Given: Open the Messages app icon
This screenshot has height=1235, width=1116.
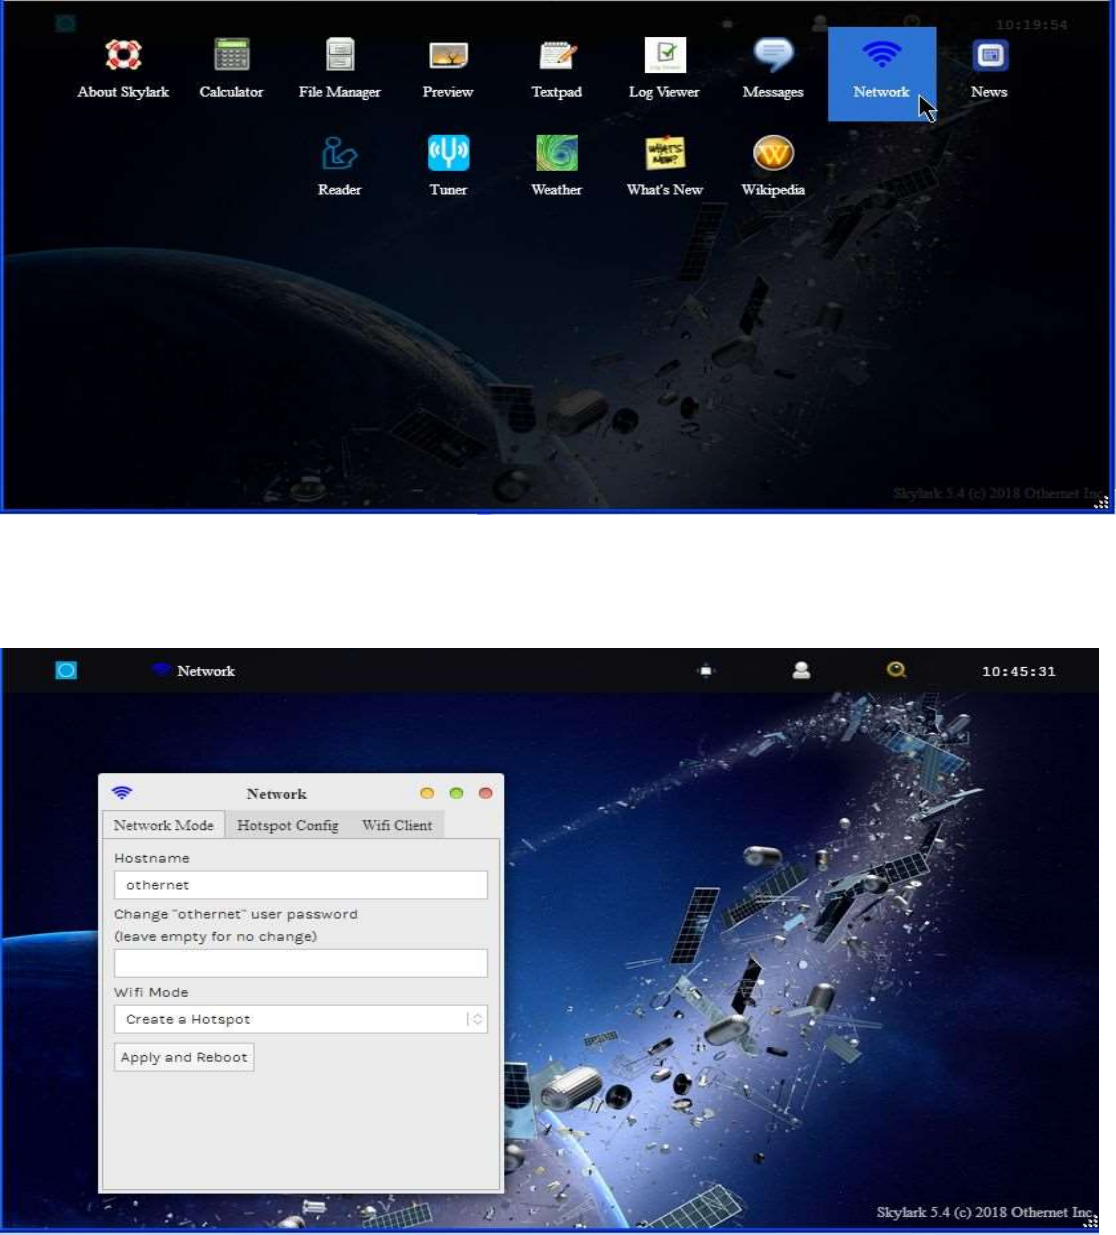Looking at the screenshot, I should click(773, 68).
